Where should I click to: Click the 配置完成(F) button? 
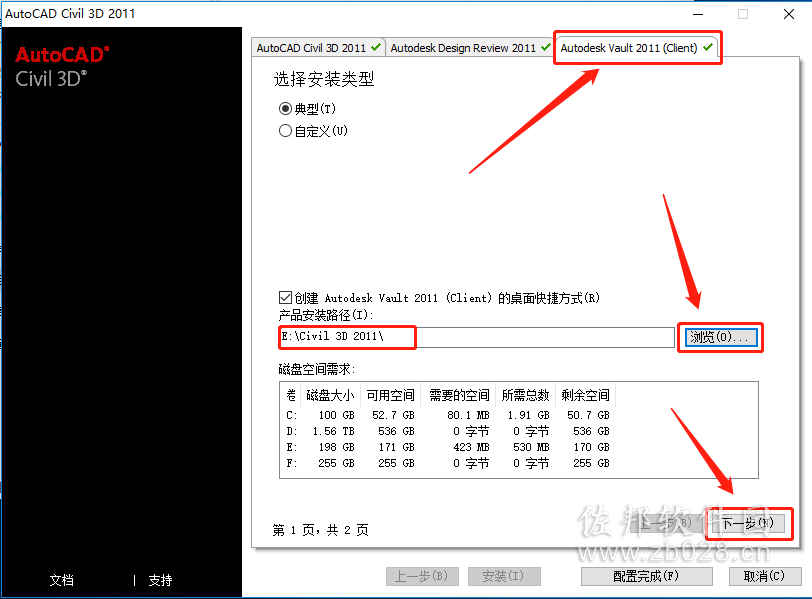[x=646, y=576]
